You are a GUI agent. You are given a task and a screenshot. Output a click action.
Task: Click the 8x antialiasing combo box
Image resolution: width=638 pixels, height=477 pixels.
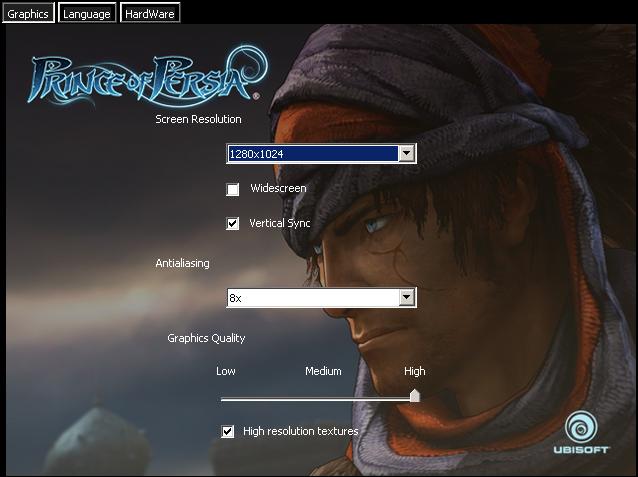[312, 297]
